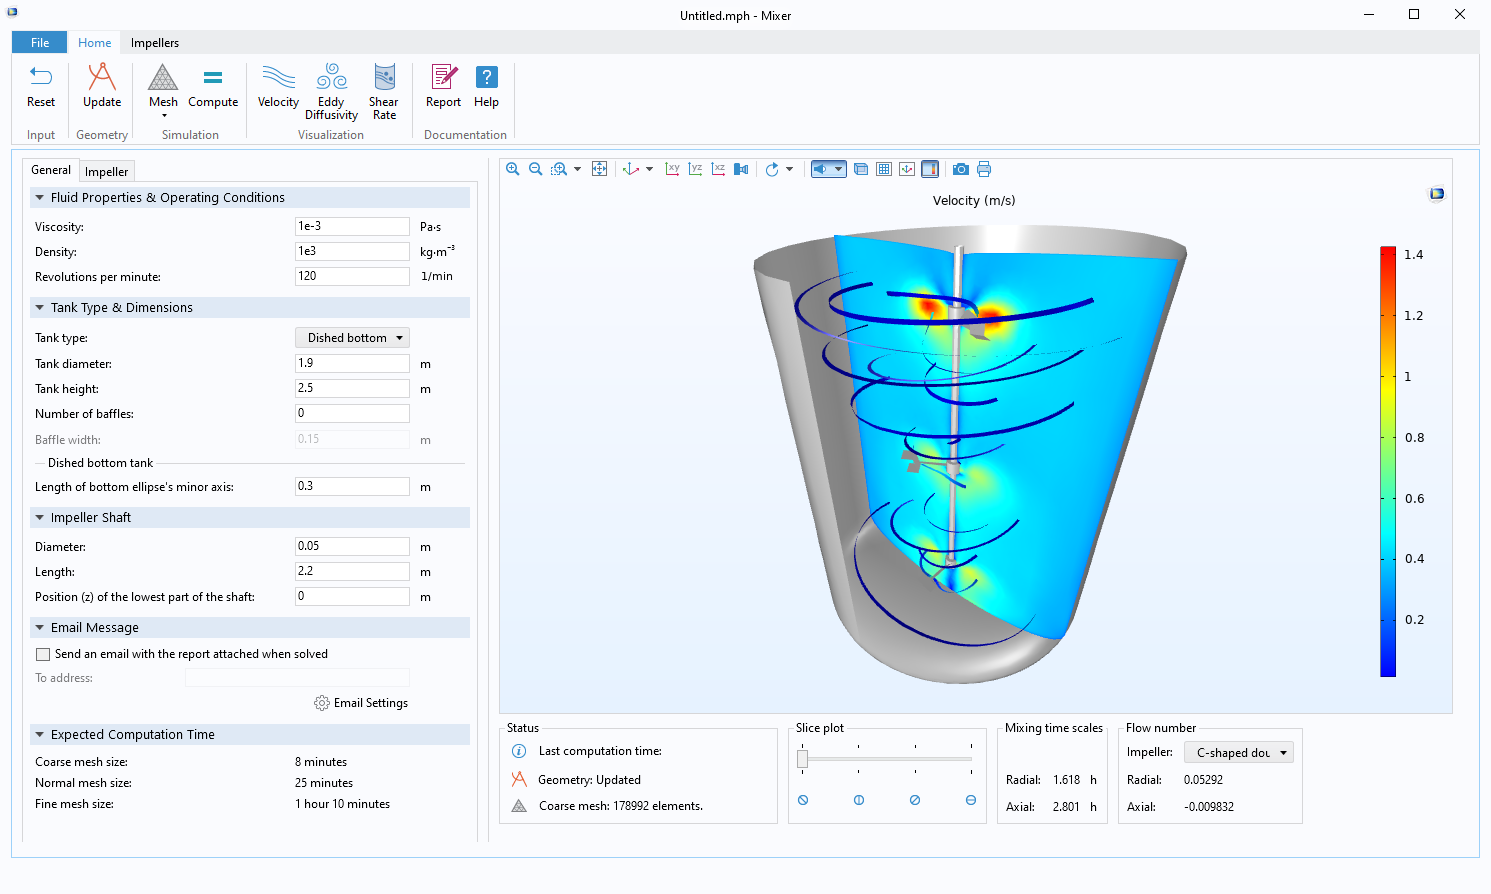The image size is (1491, 894).
Task: Open Email Settings
Action: [361, 703]
